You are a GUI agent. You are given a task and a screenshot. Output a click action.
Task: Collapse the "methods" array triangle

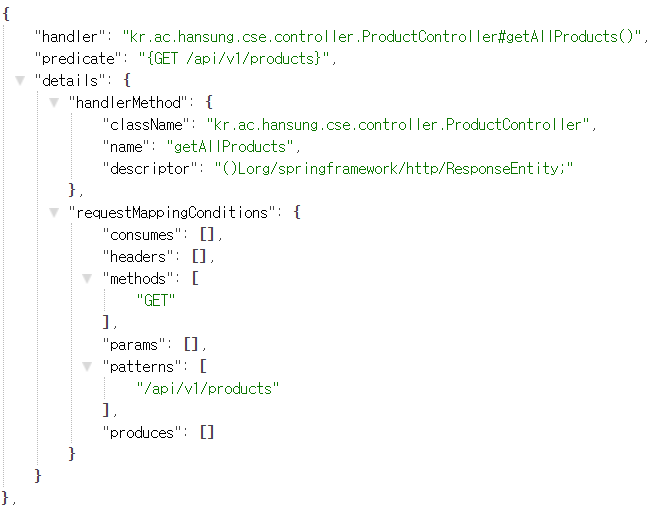click(x=87, y=279)
